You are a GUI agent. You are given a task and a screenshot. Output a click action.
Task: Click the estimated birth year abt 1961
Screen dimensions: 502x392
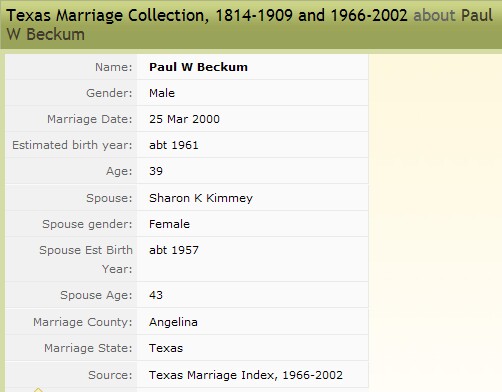pos(174,145)
